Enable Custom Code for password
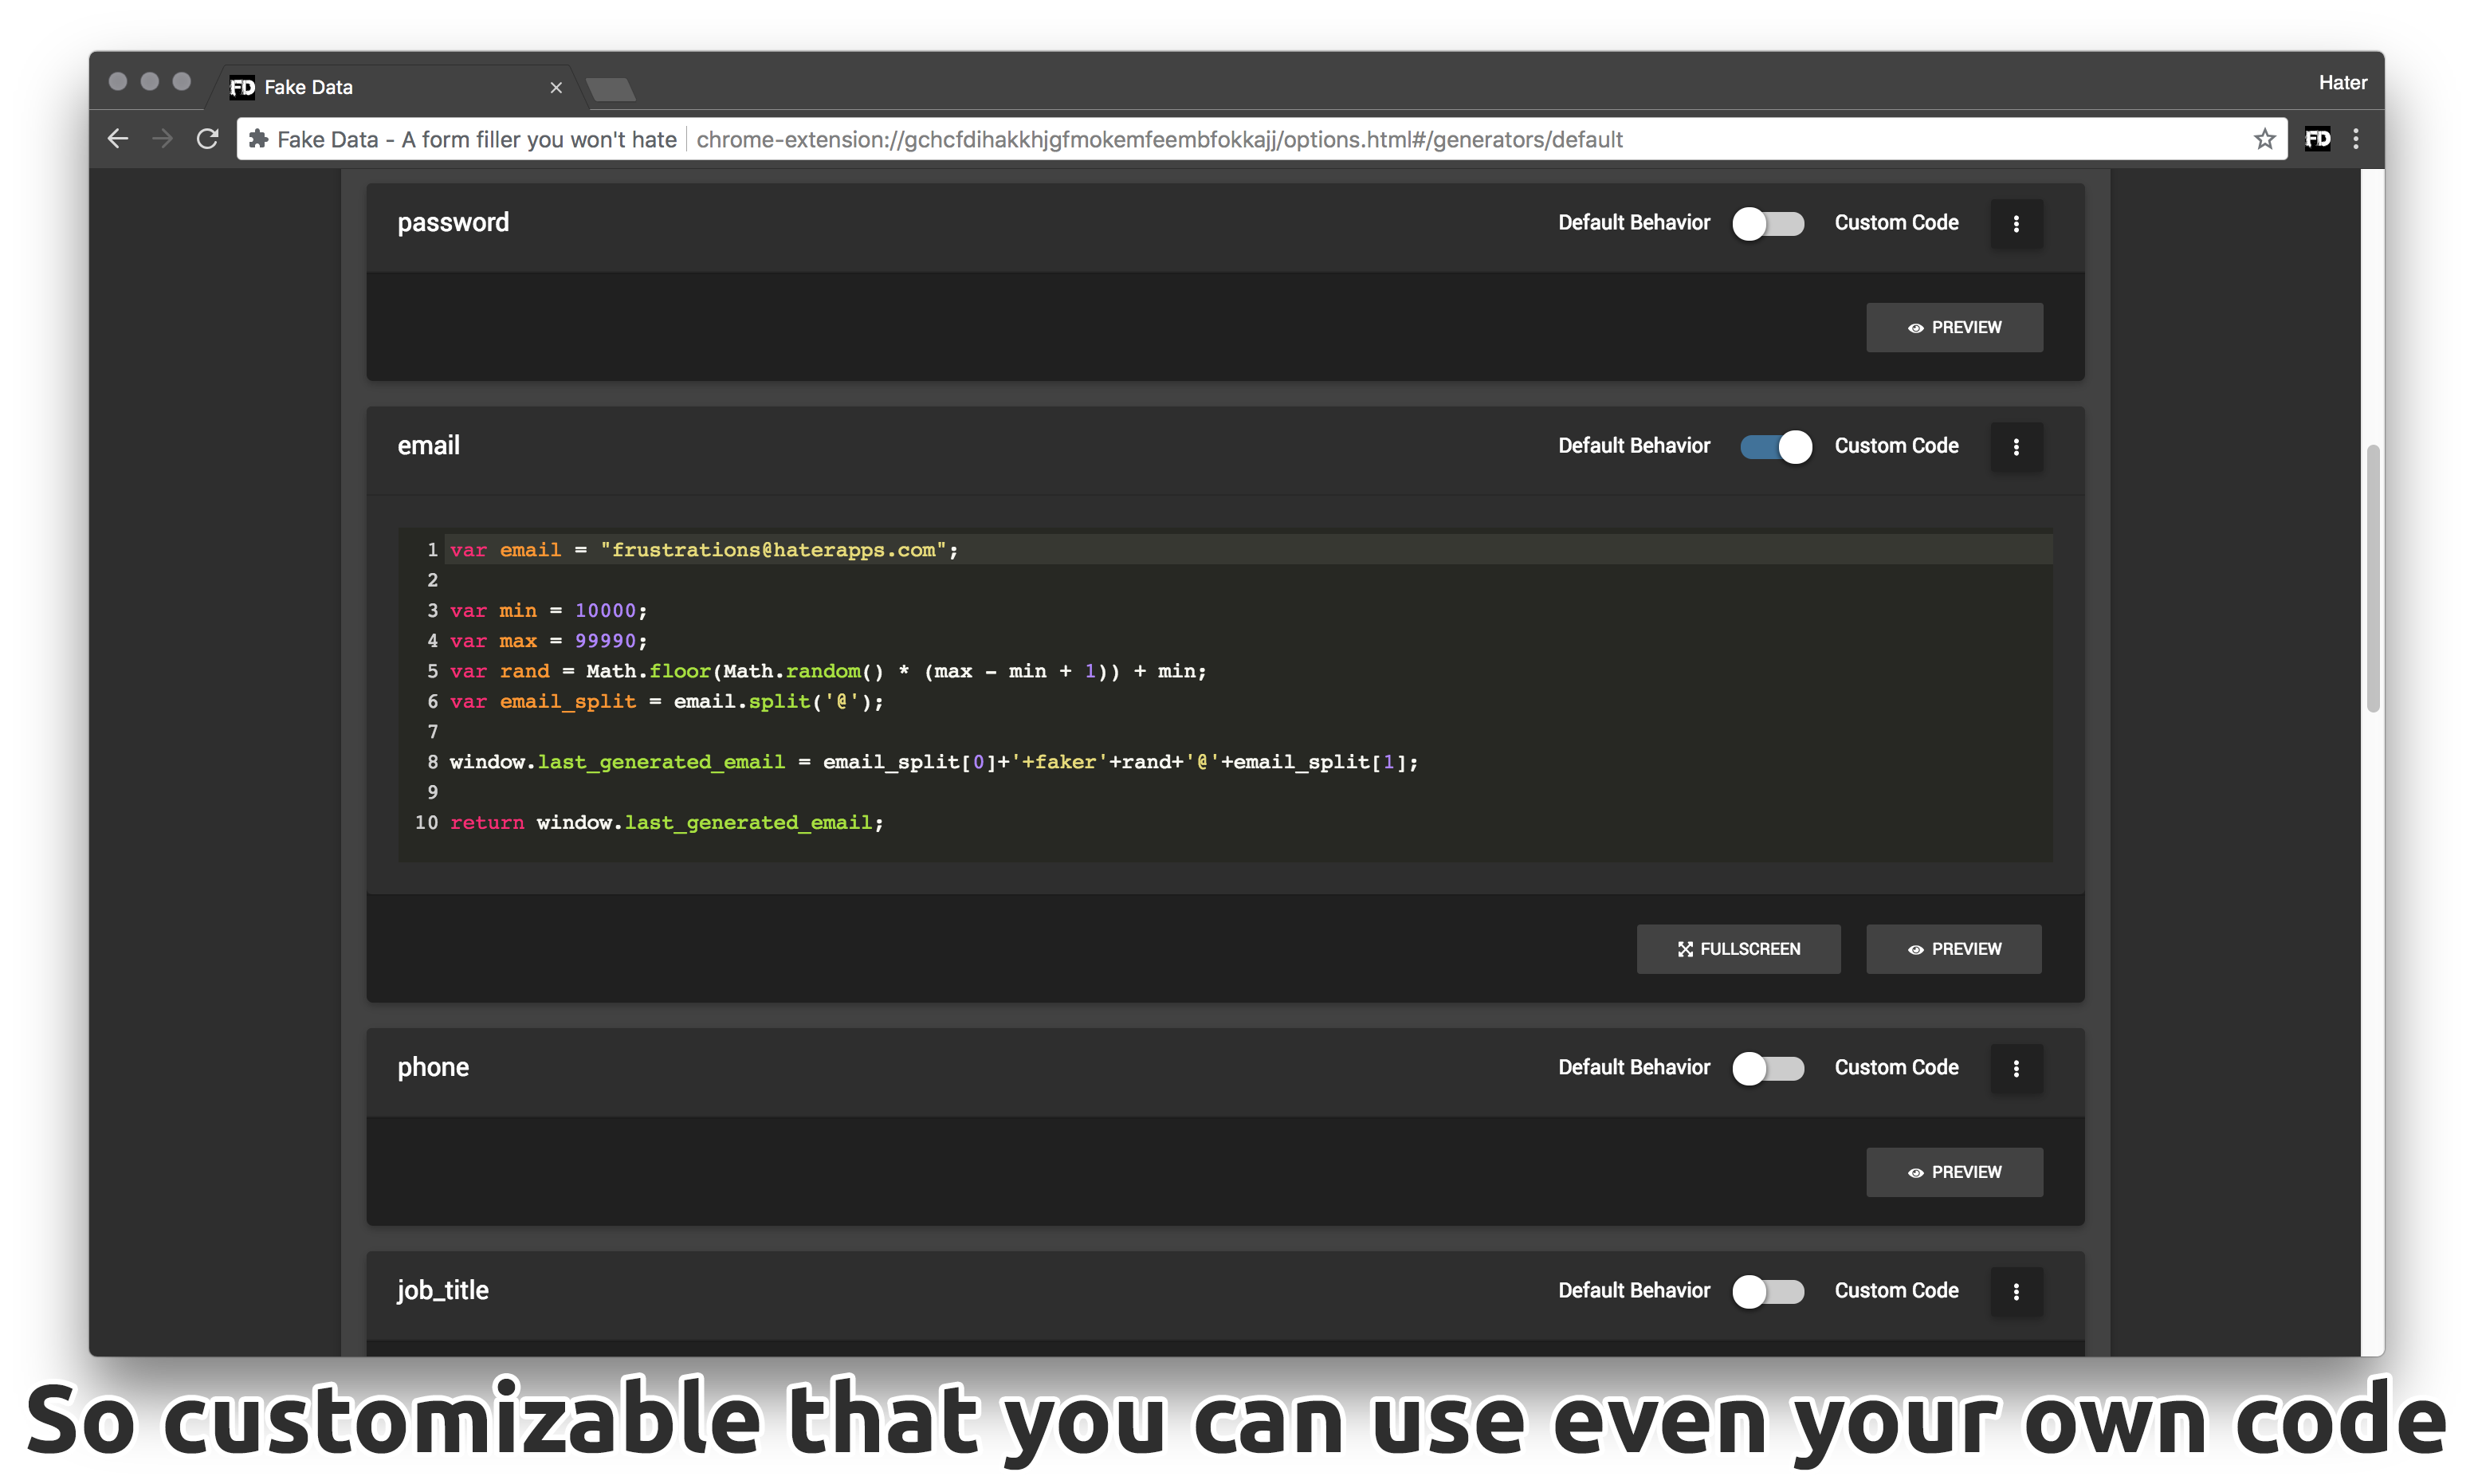 [x=1768, y=224]
